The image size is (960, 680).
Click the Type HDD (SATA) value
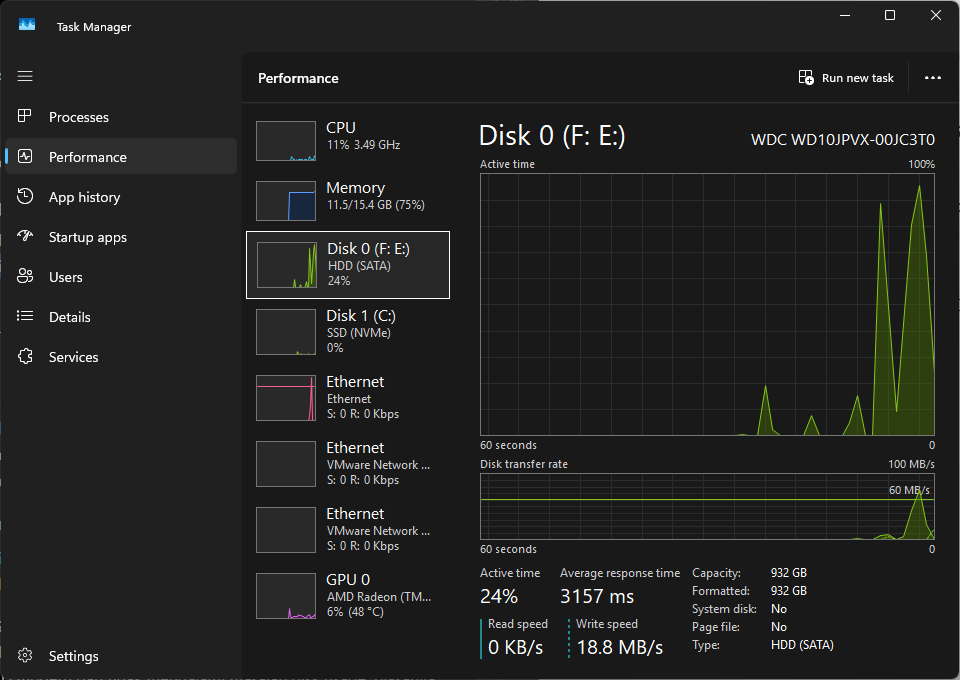[802, 645]
